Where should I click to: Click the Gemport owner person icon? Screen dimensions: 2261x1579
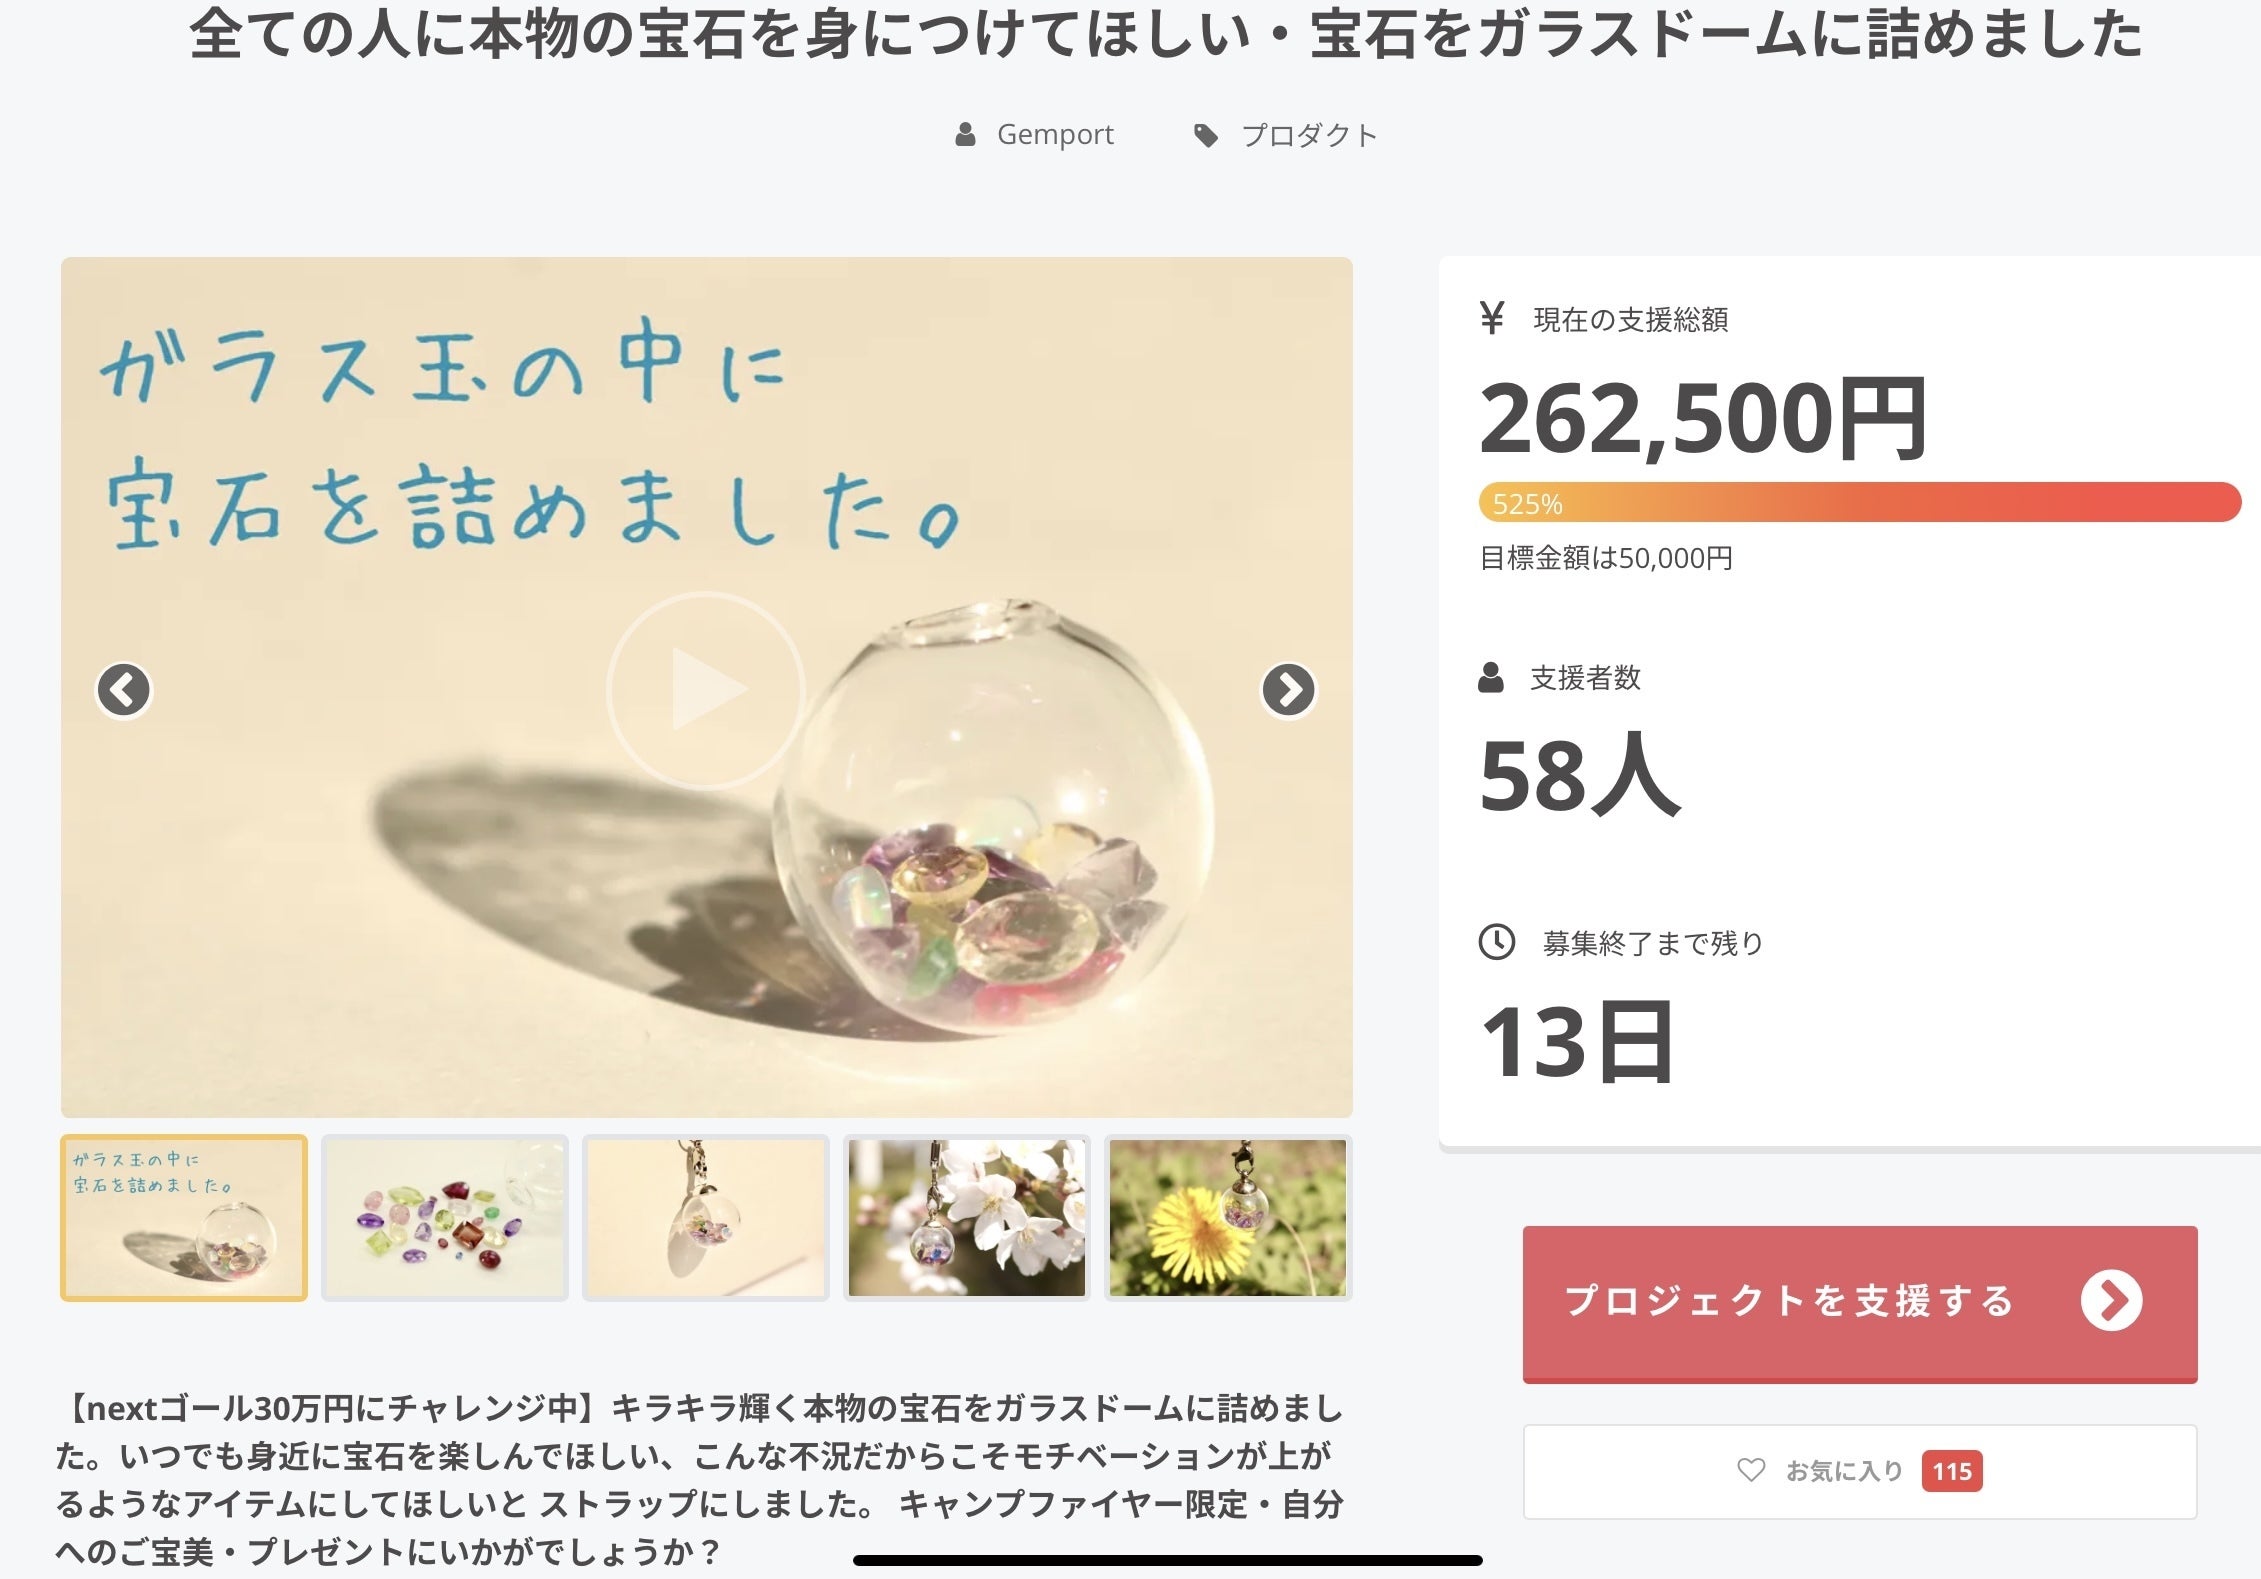click(965, 135)
